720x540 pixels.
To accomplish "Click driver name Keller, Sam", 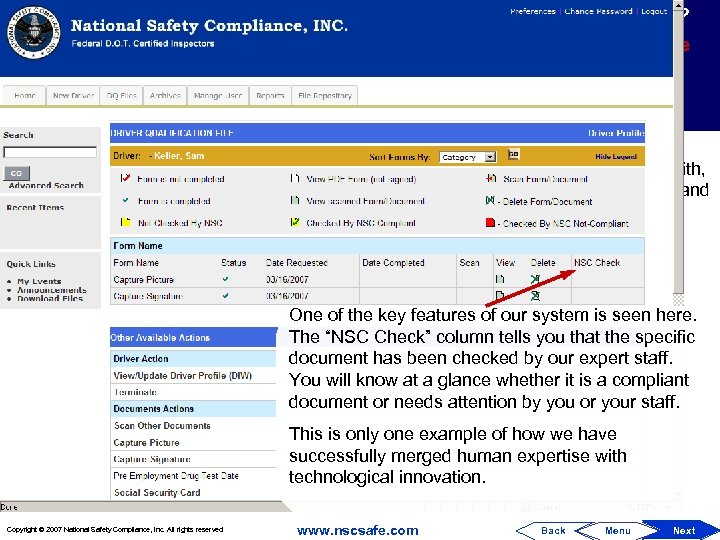I will coord(178,156).
